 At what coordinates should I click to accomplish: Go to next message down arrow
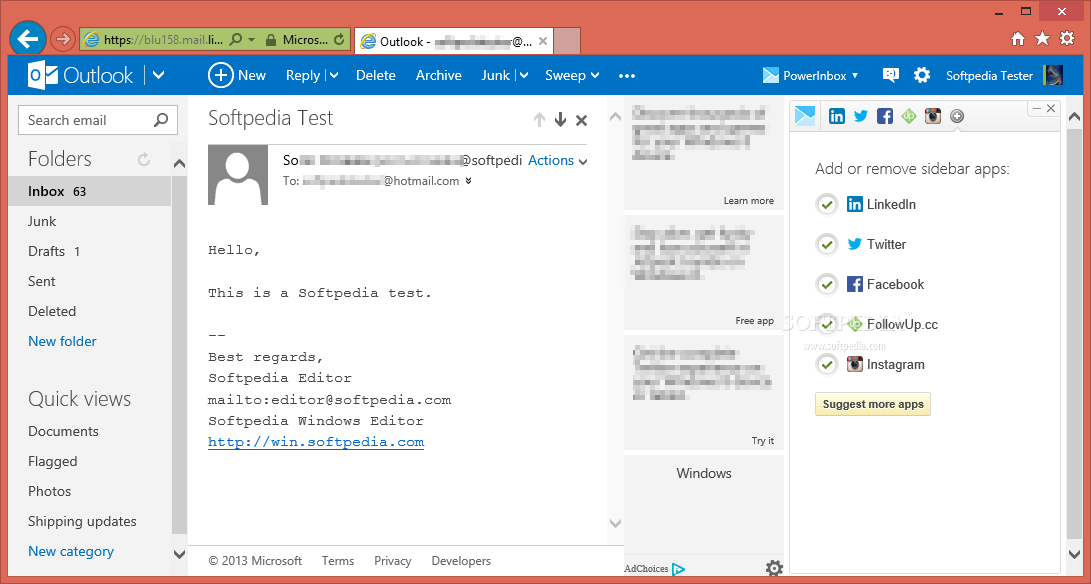[560, 120]
